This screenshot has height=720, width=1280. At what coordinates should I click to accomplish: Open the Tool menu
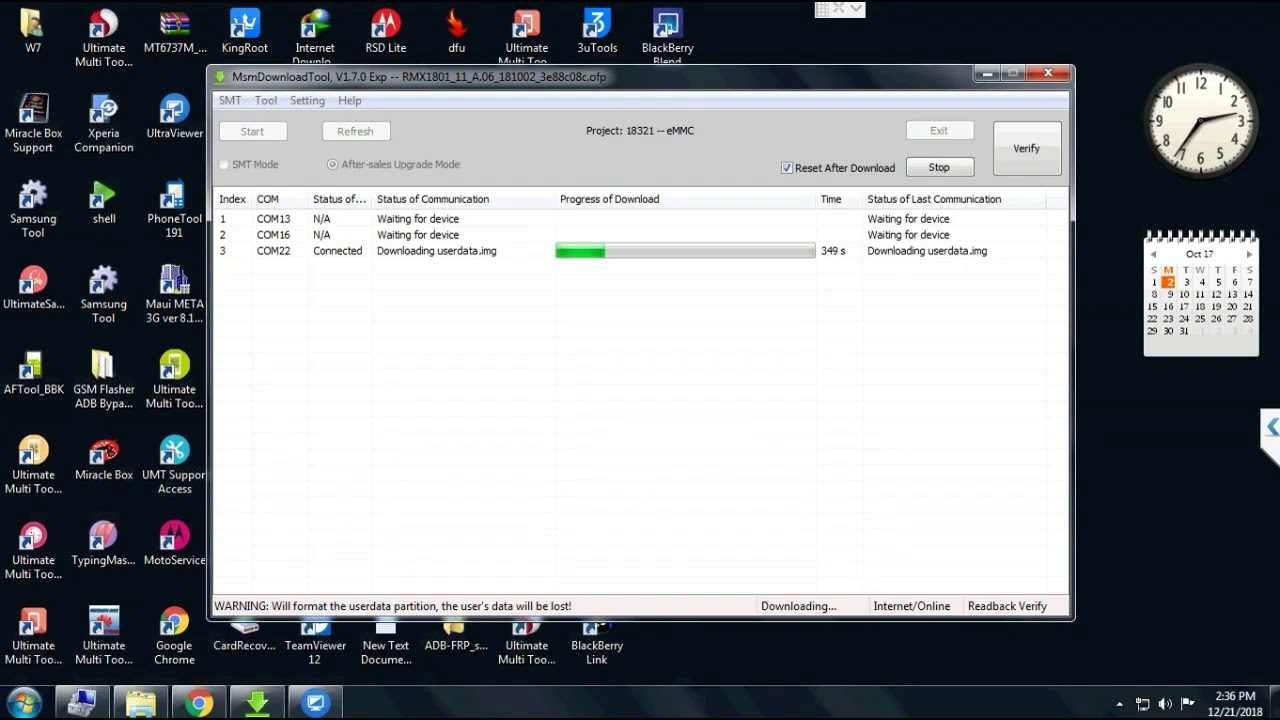266,100
